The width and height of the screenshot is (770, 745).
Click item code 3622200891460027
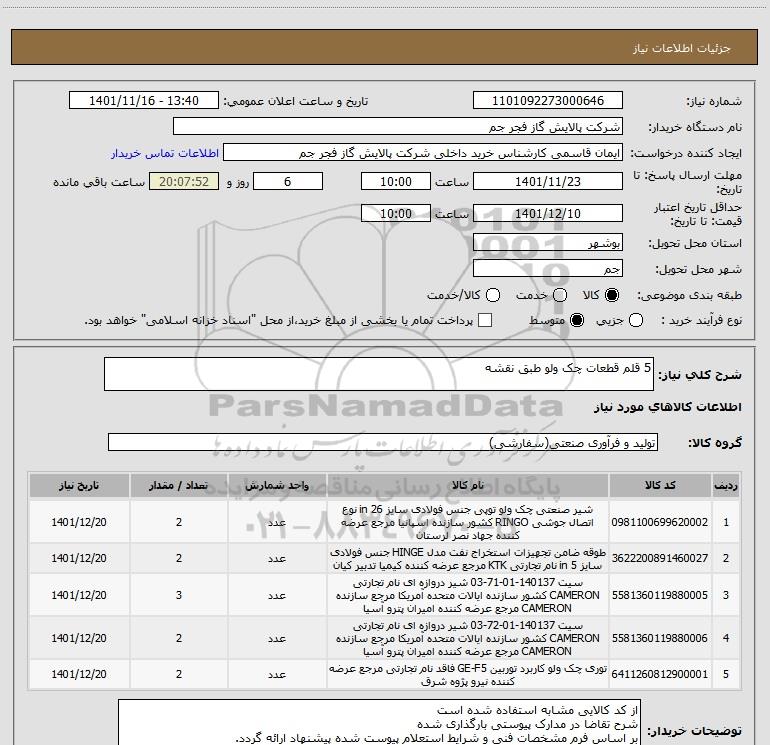click(x=660, y=558)
